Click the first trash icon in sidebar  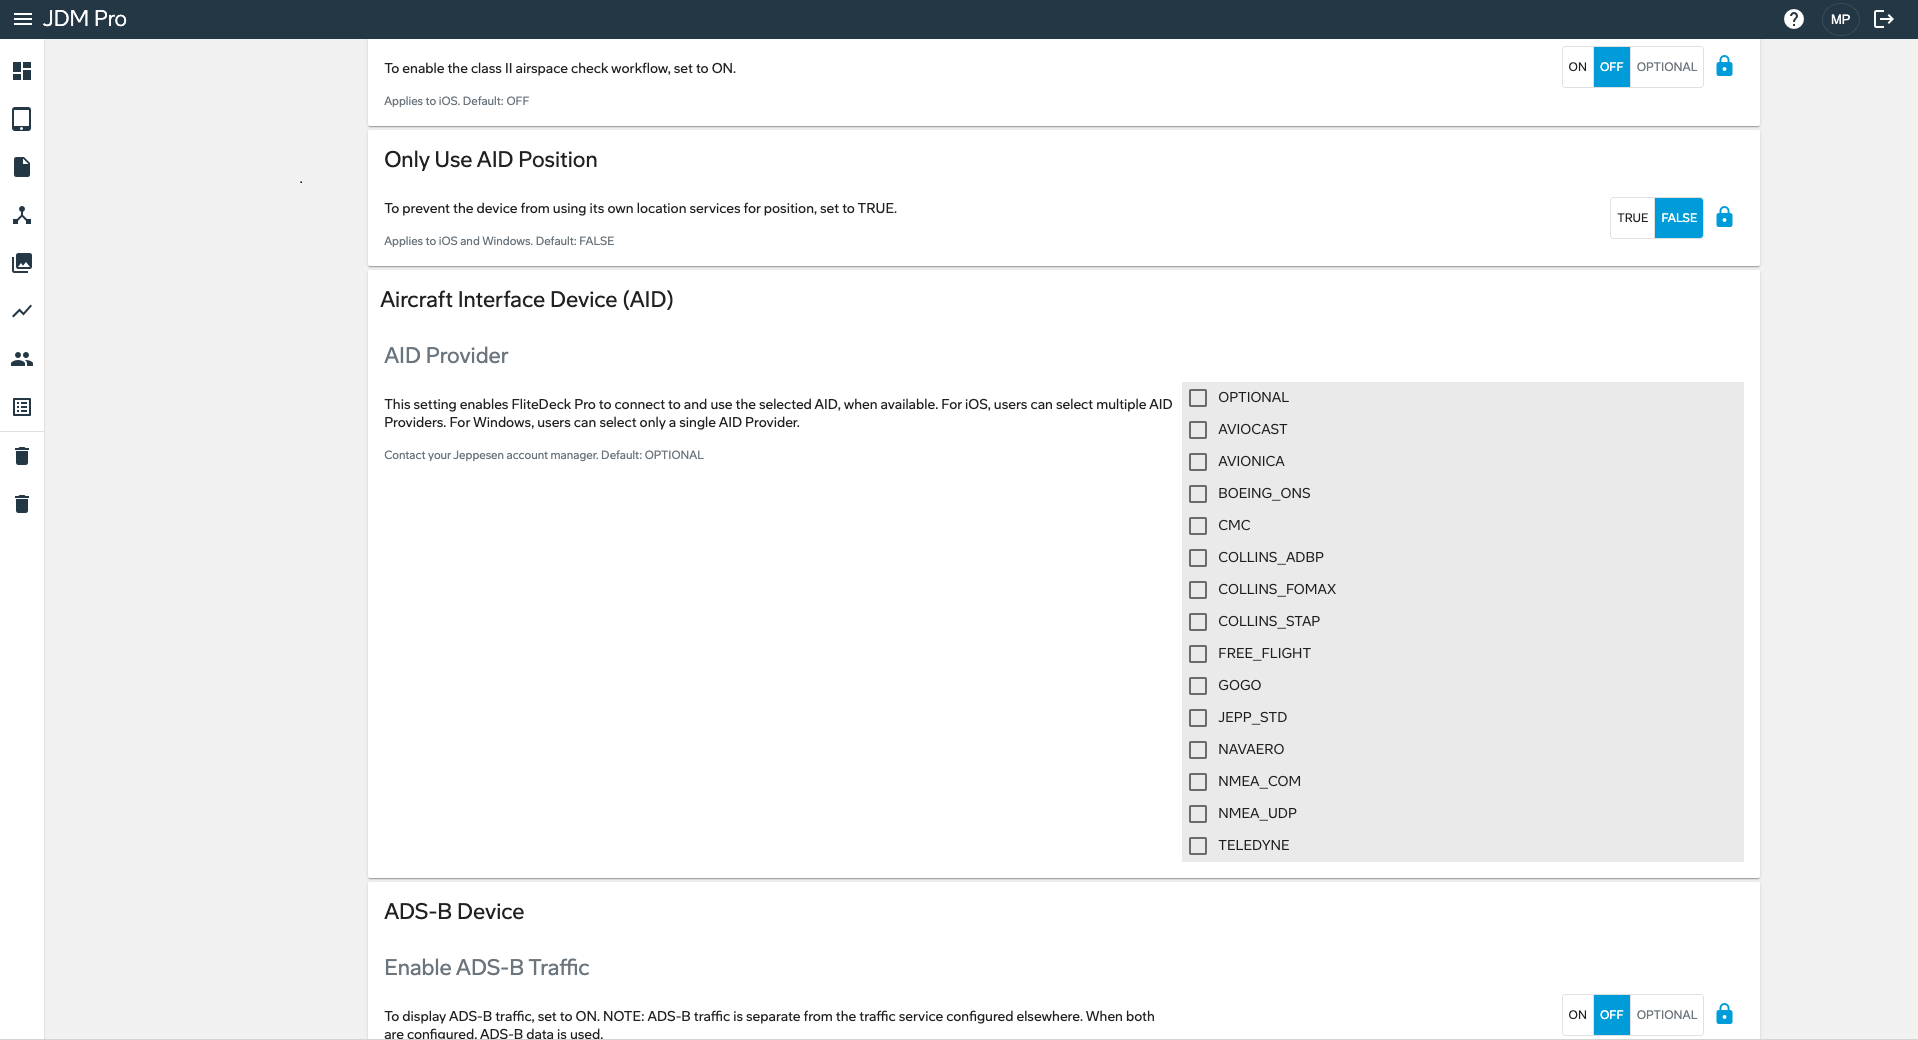click(x=21, y=455)
